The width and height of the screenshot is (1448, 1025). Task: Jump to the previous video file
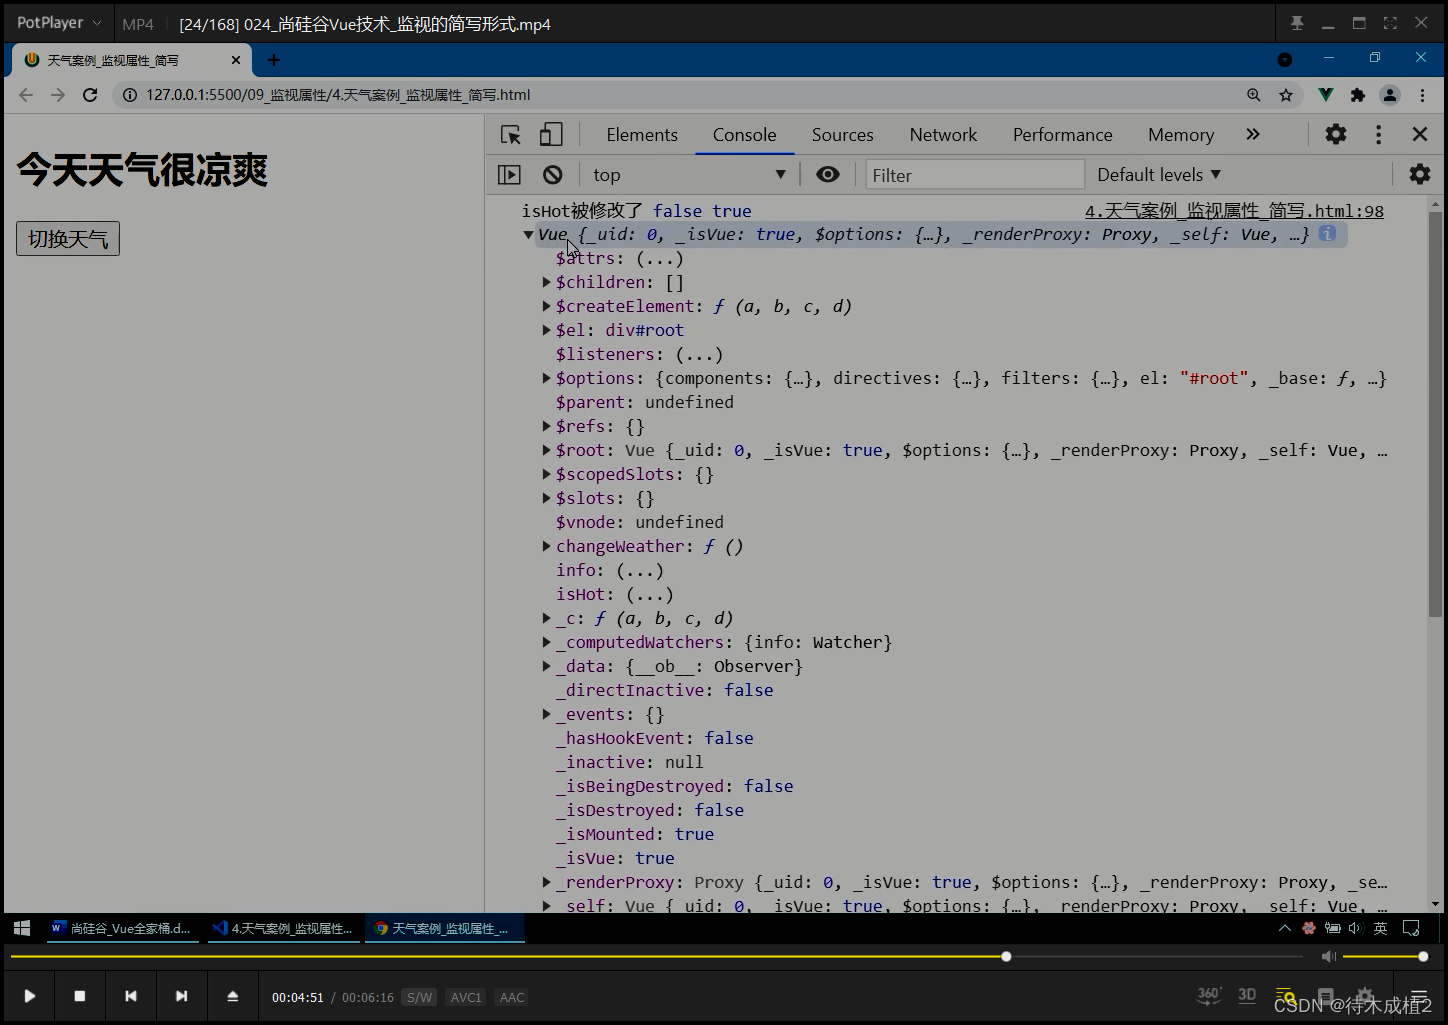click(131, 996)
